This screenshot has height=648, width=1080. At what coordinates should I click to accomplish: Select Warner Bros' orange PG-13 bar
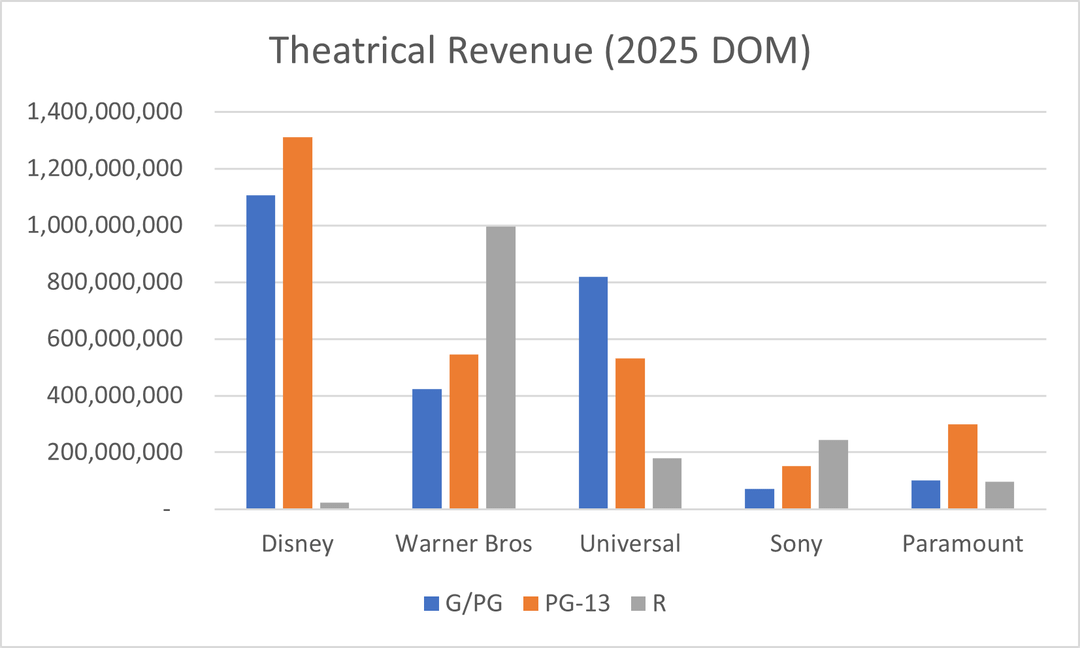pyautogui.click(x=464, y=432)
